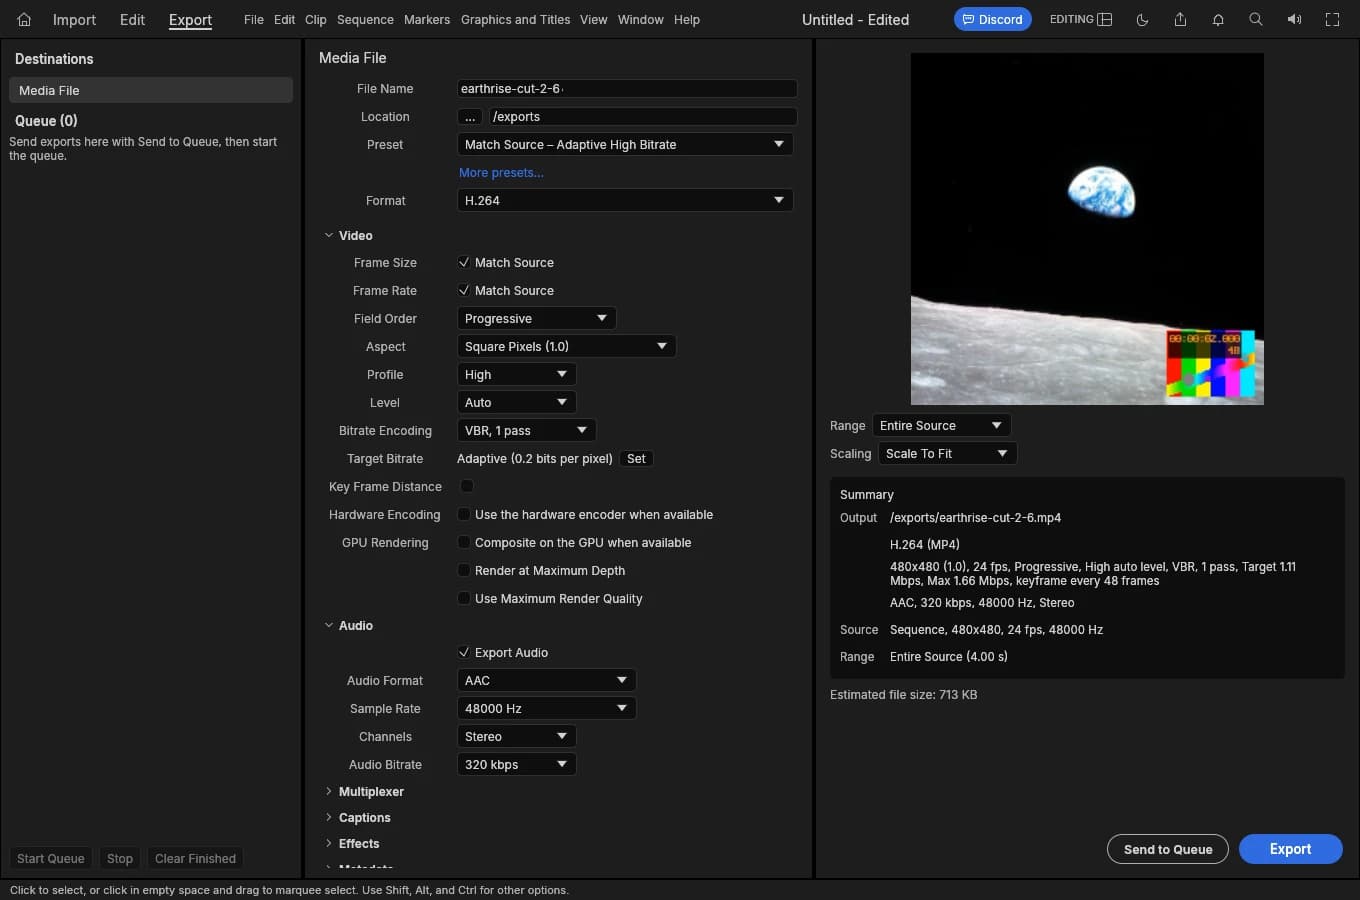Screen dimensions: 1360x900
Task: Click the share icon in the top bar
Action: point(1180,19)
